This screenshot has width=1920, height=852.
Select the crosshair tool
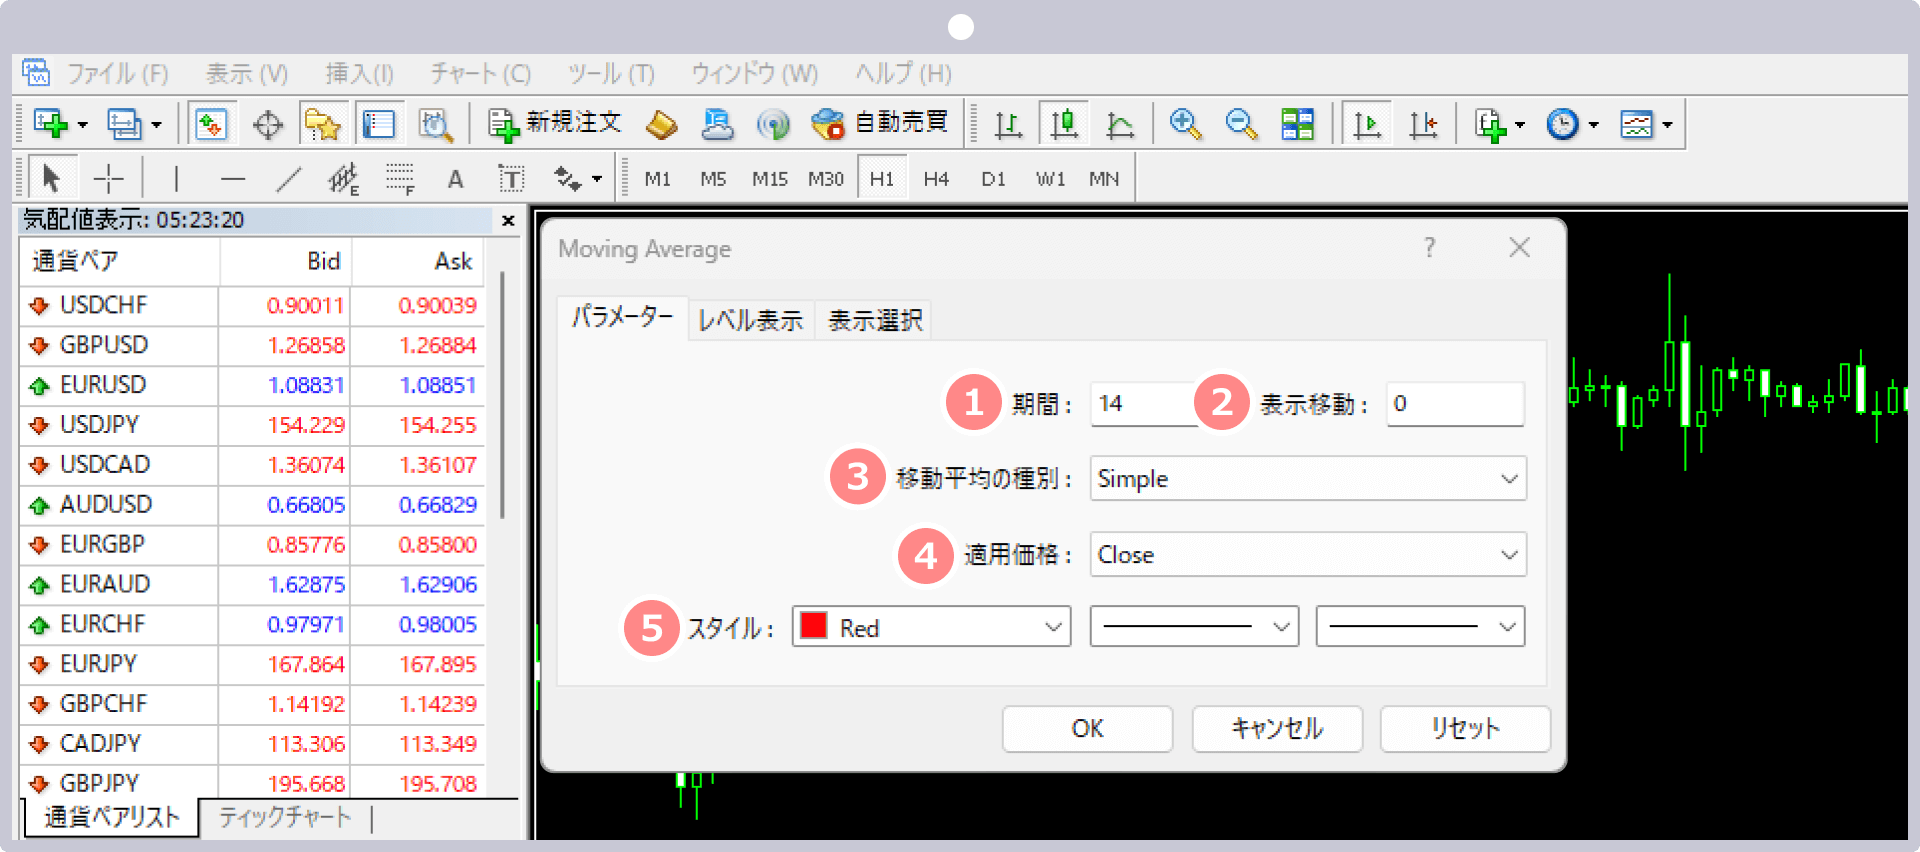[x=108, y=179]
